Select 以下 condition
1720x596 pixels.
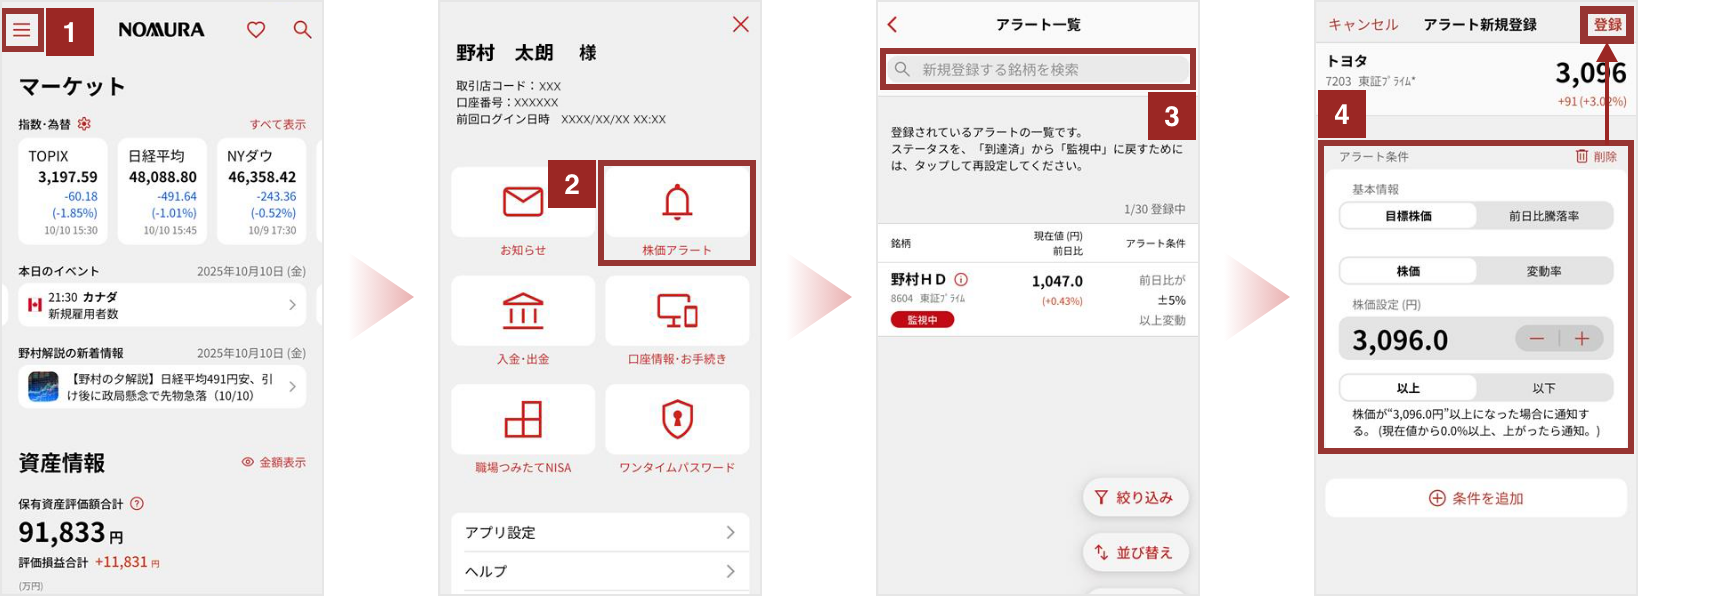tap(1544, 388)
